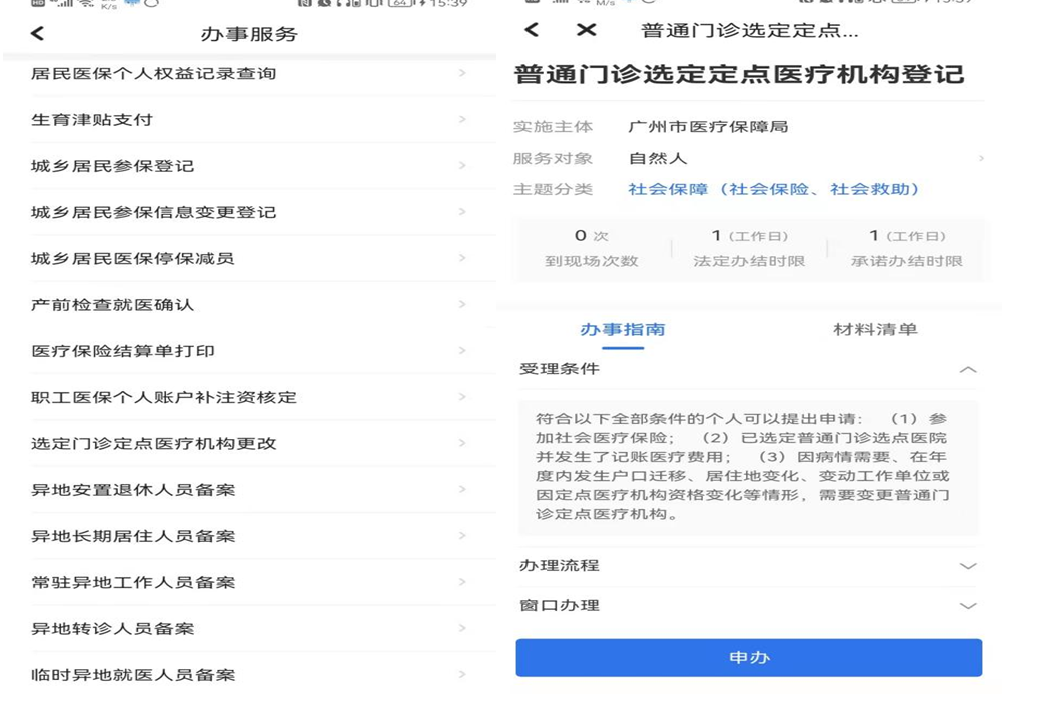Switch to the 办事指南 tab
Image resolution: width=1050 pixels, height=722 pixels.
[x=622, y=329]
